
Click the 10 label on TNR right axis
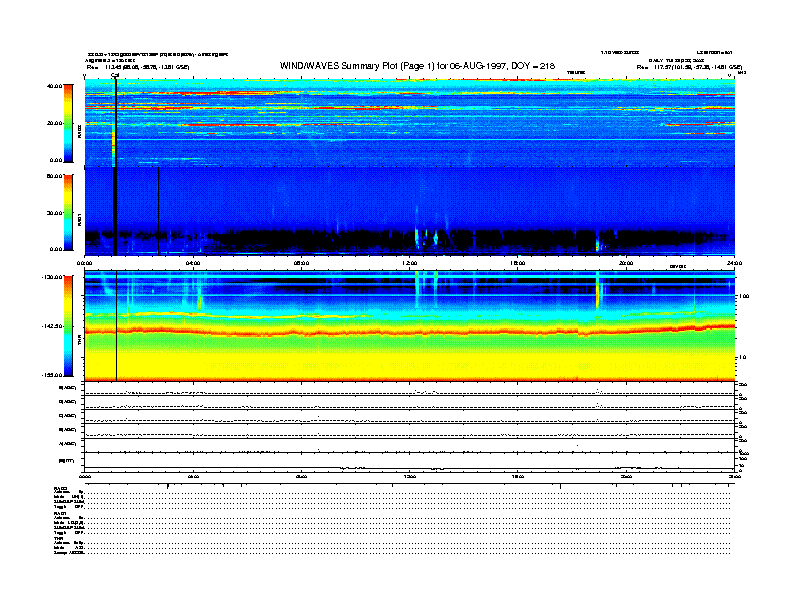pos(743,357)
